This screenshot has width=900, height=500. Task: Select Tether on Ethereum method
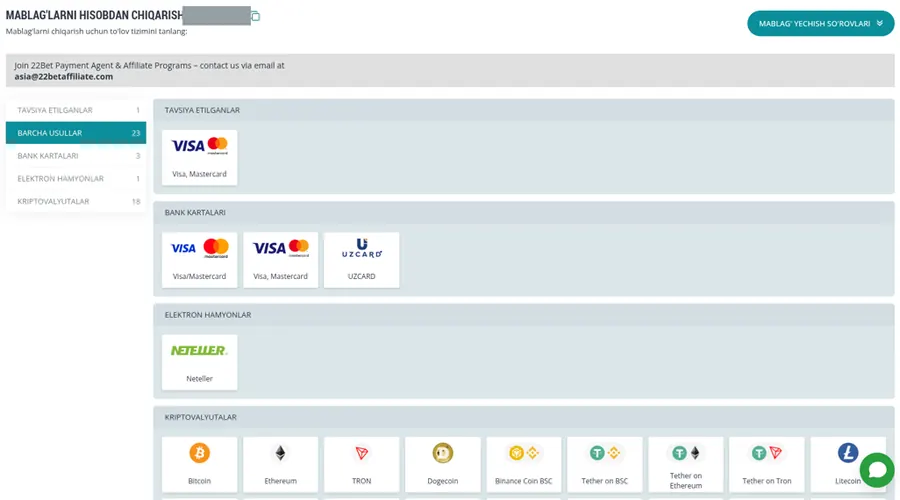pyautogui.click(x=686, y=464)
